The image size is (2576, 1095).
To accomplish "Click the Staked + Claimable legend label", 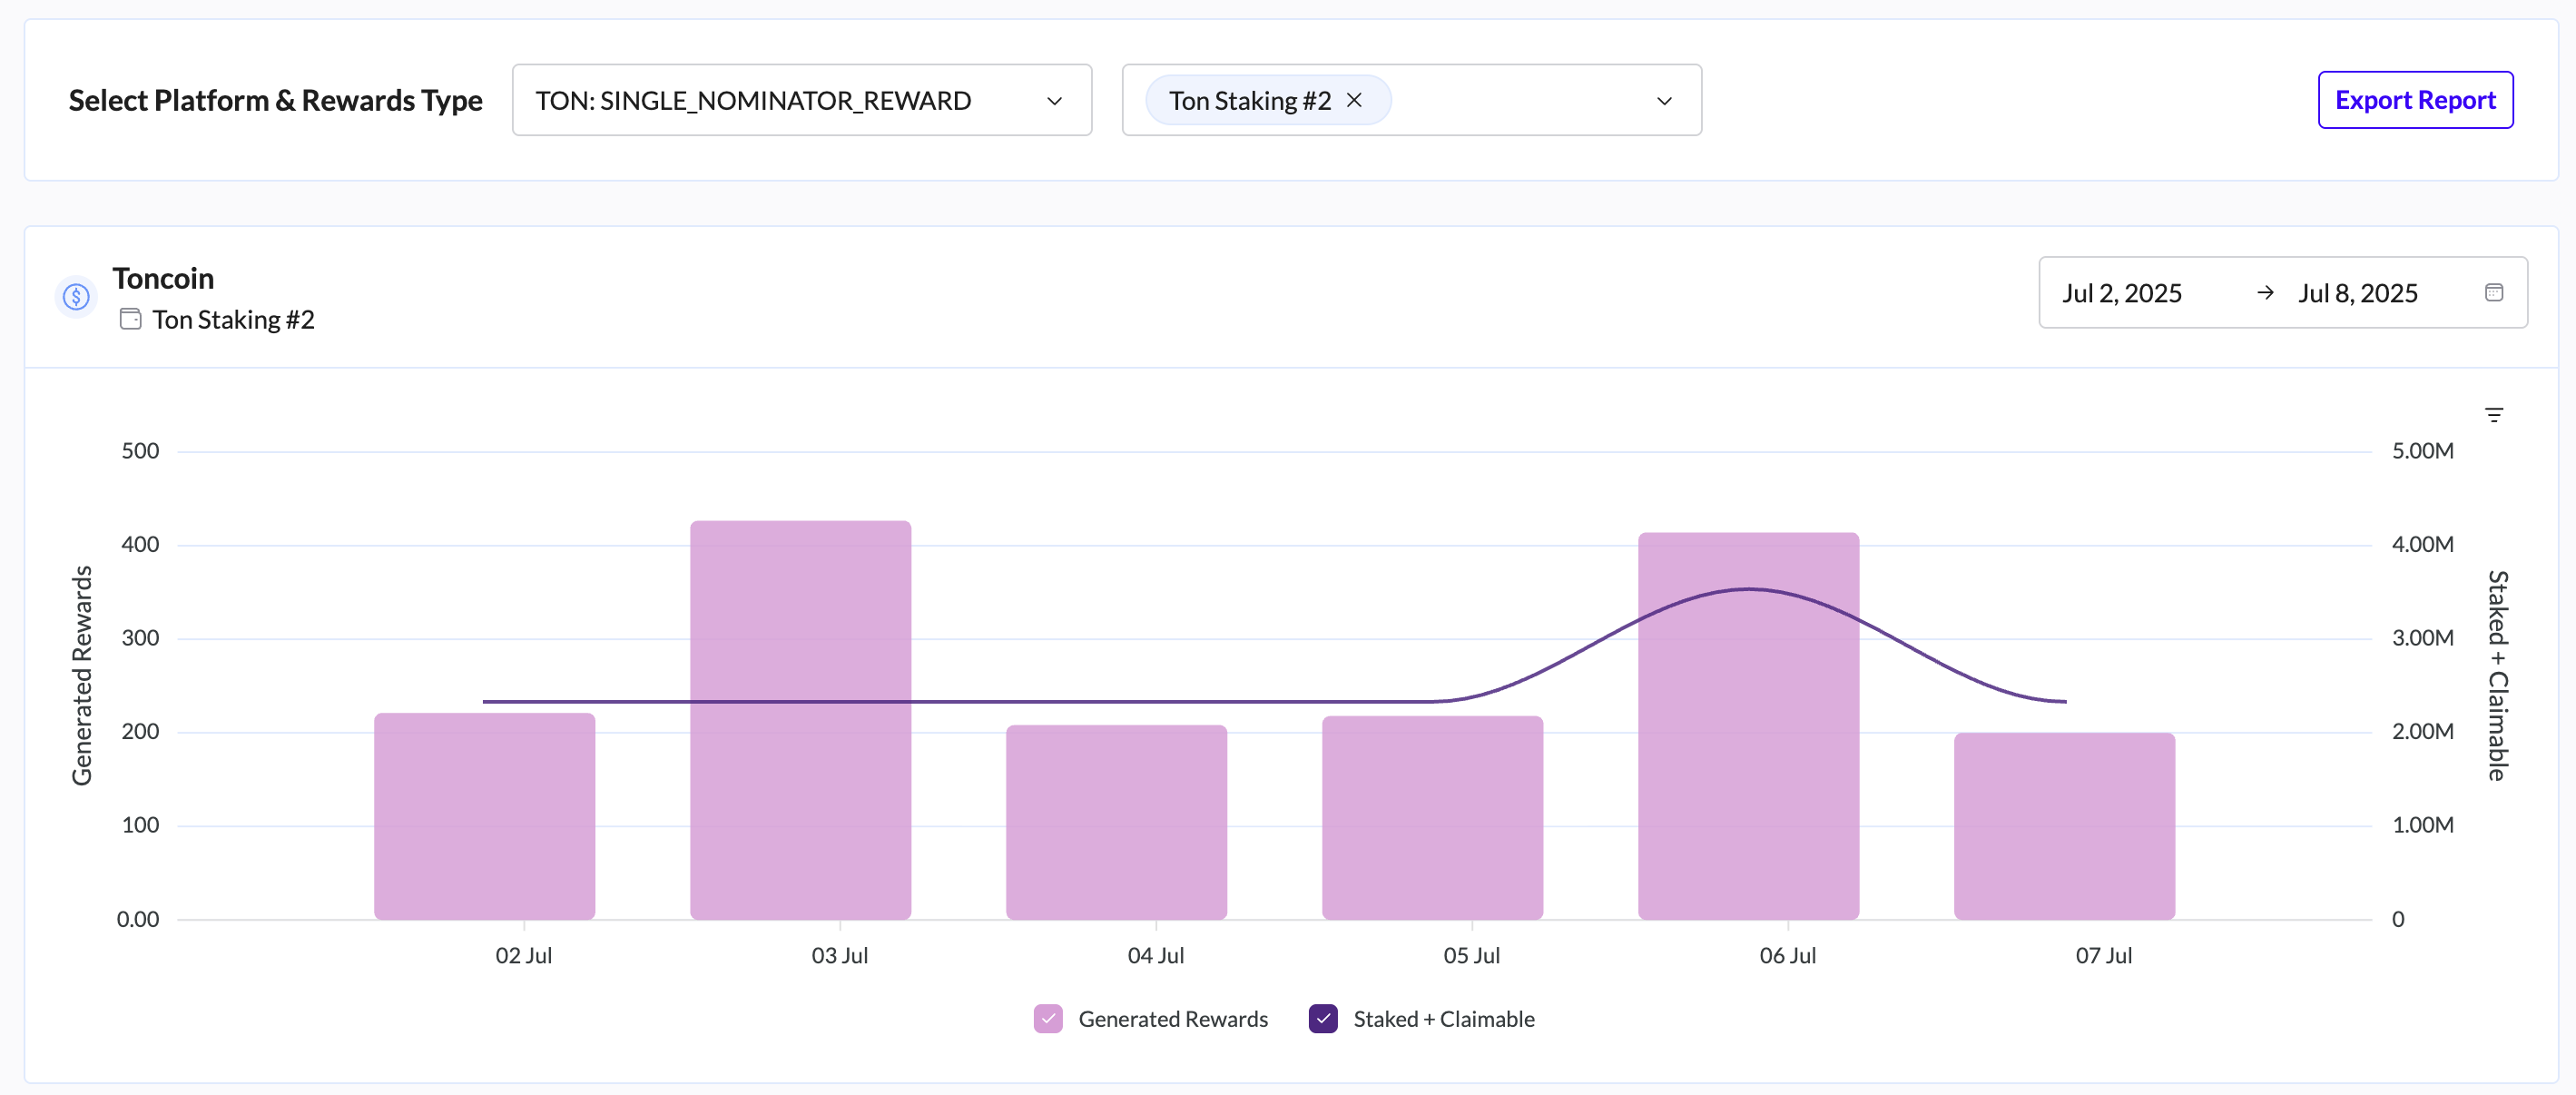I will pyautogui.click(x=1443, y=1019).
